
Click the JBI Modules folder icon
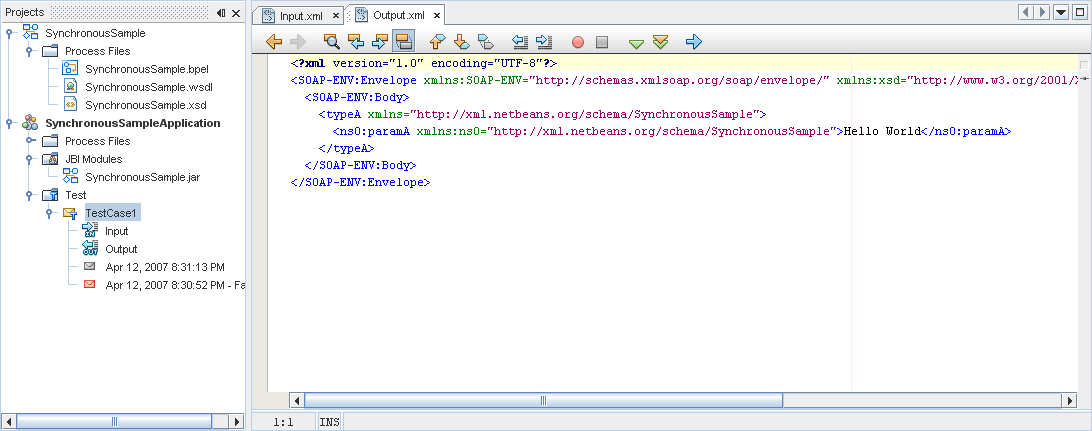[50, 159]
